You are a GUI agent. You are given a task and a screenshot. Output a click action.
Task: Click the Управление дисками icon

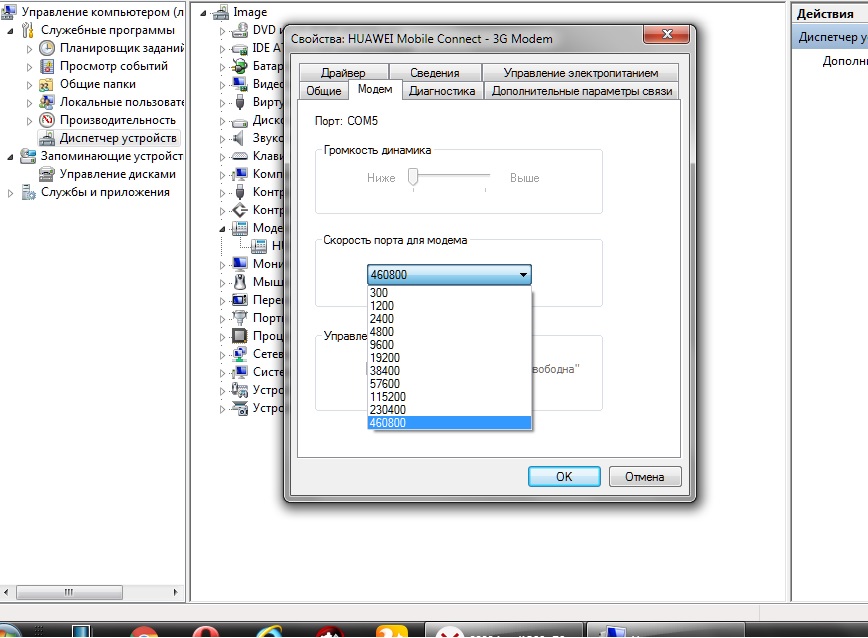click(x=47, y=174)
